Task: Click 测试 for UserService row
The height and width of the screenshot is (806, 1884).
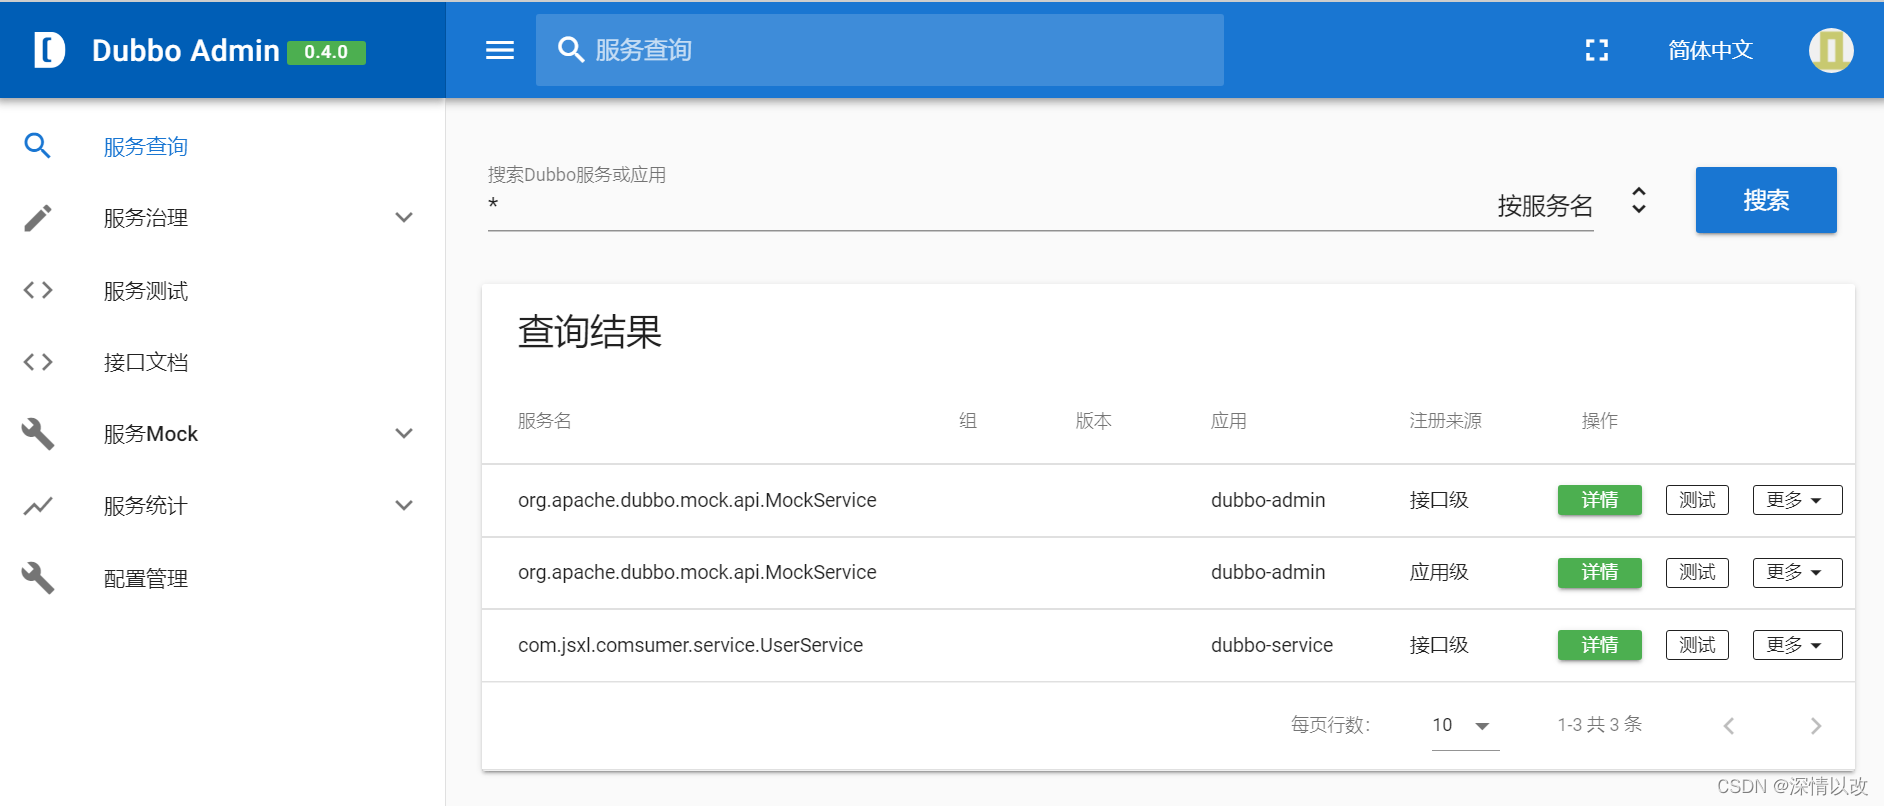Action: 1697,645
